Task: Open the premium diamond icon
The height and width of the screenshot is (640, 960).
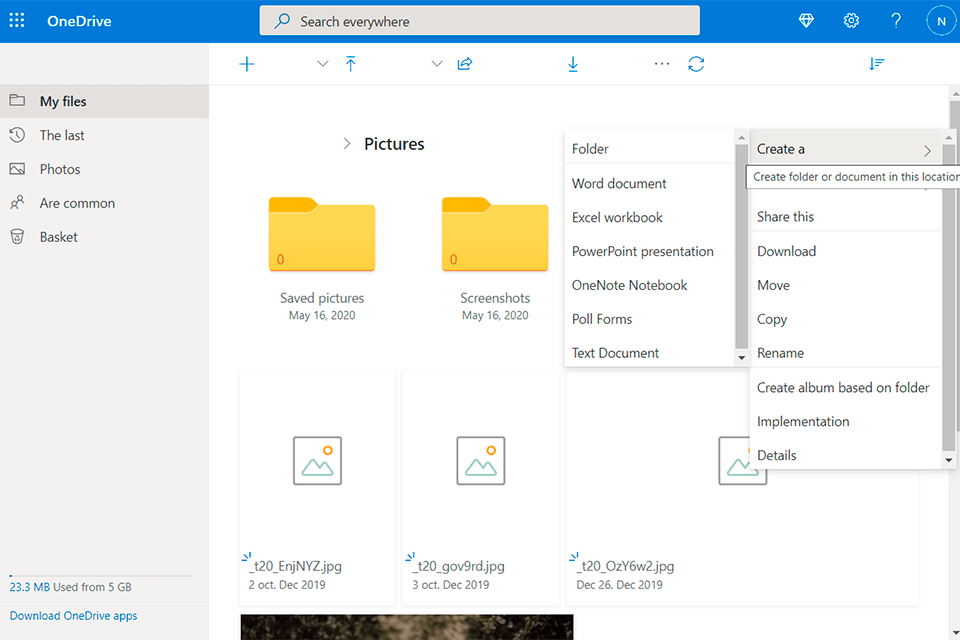Action: pyautogui.click(x=806, y=21)
